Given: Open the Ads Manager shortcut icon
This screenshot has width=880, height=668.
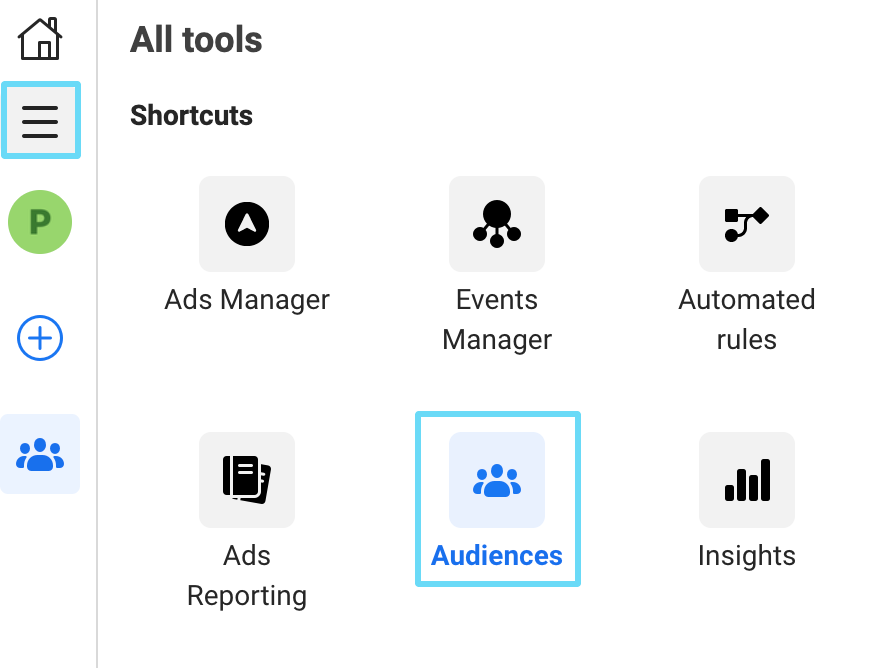Looking at the screenshot, I should 247,224.
